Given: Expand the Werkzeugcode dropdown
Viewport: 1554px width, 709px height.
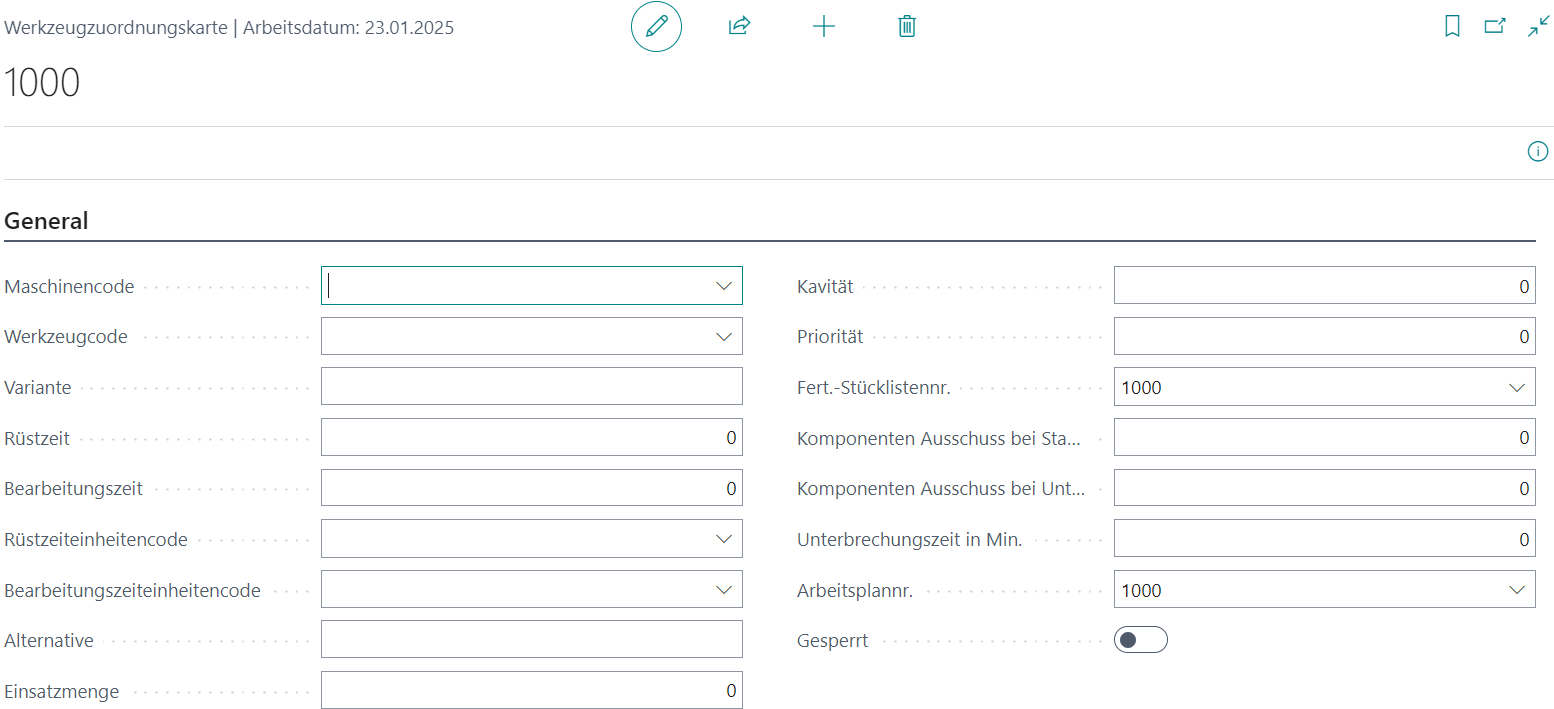Looking at the screenshot, I should click(x=724, y=337).
